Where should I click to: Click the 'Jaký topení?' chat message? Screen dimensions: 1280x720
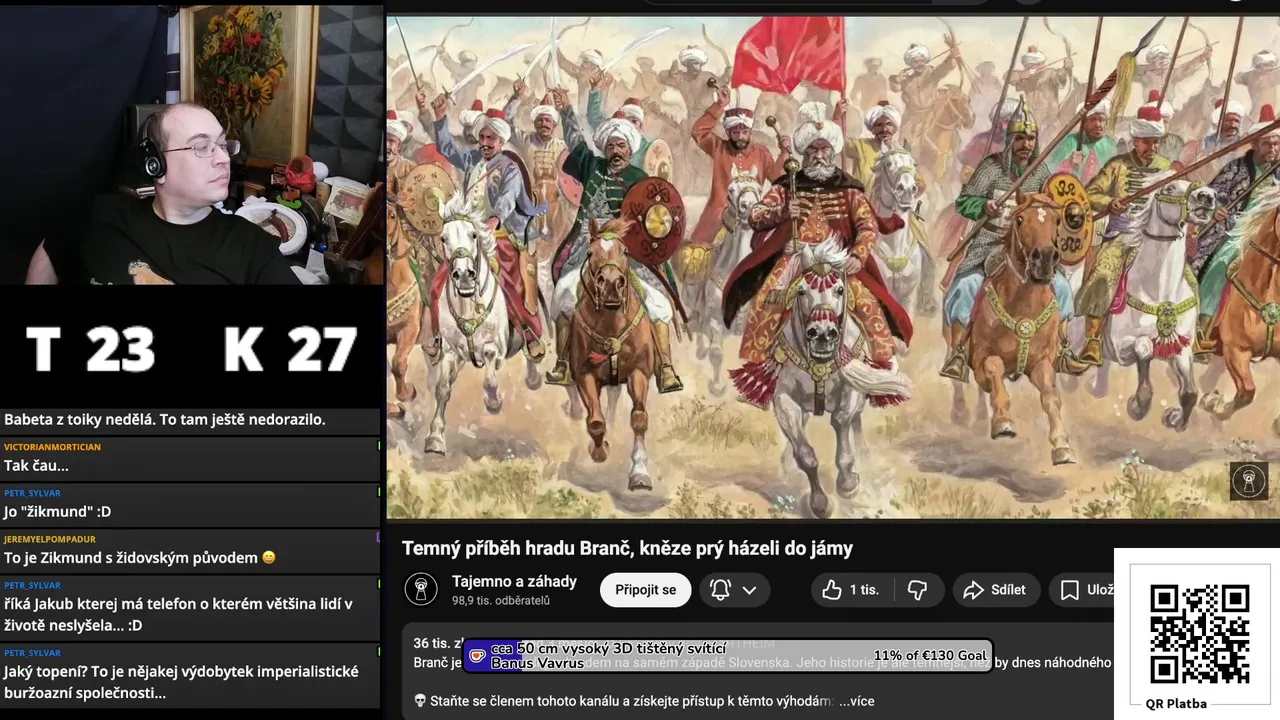click(181, 682)
